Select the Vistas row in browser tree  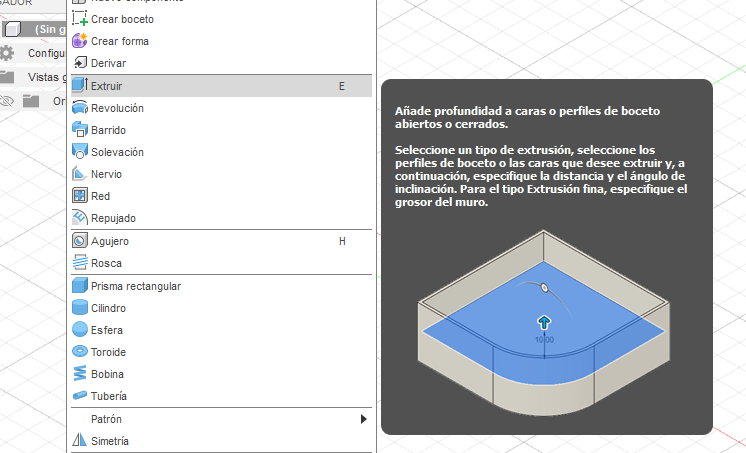click(33, 77)
